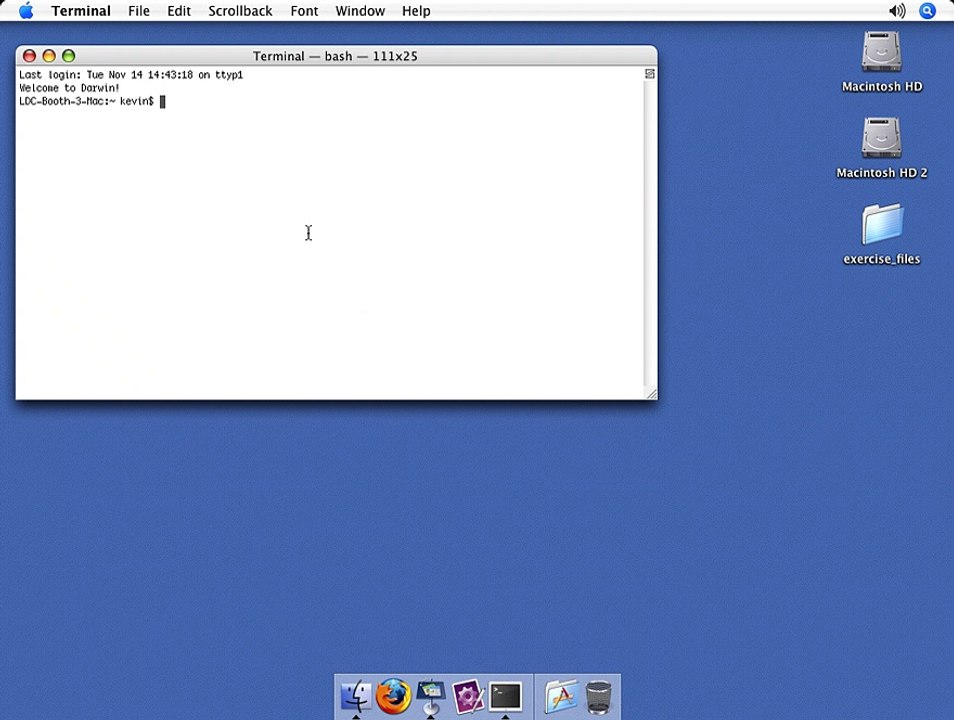Click the 'Macintosh HD' label text

882,86
